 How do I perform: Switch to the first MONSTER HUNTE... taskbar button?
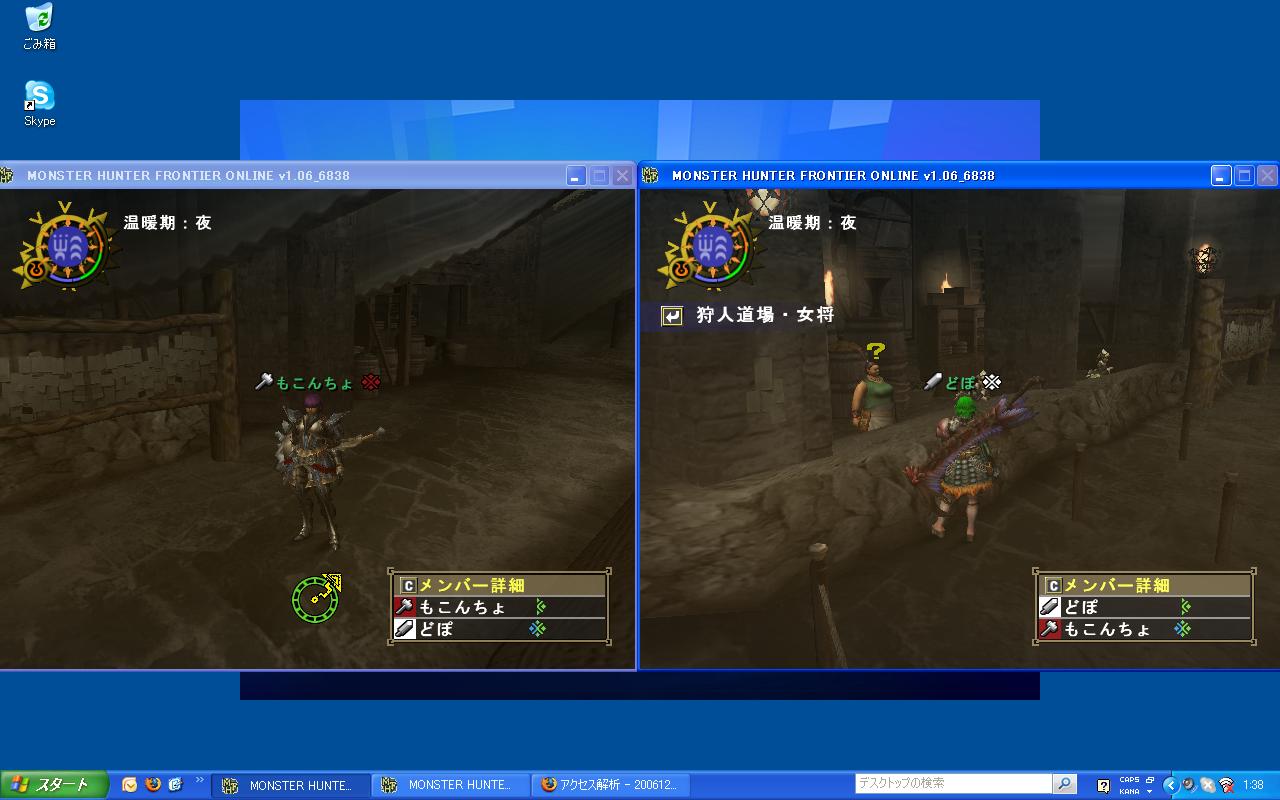[x=290, y=785]
